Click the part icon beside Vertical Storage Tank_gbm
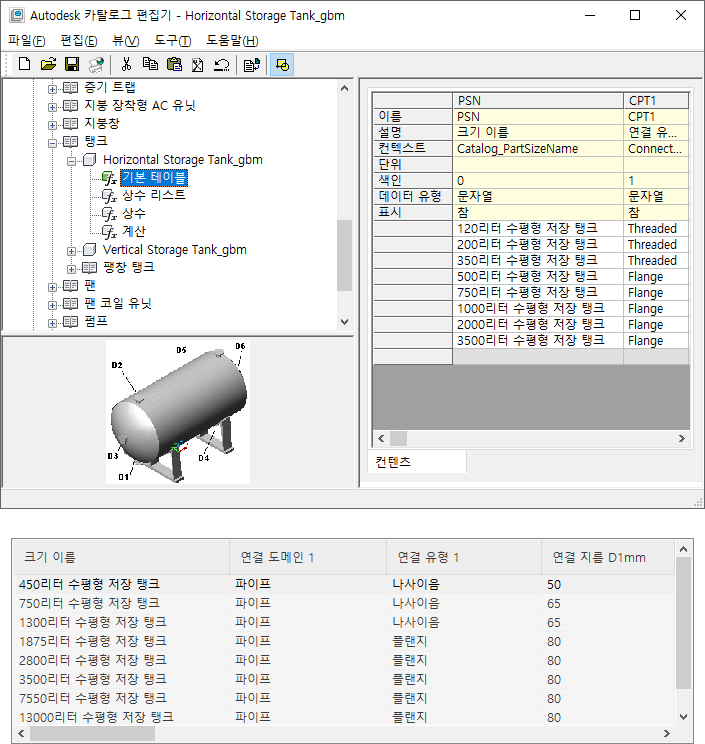 [x=90, y=250]
